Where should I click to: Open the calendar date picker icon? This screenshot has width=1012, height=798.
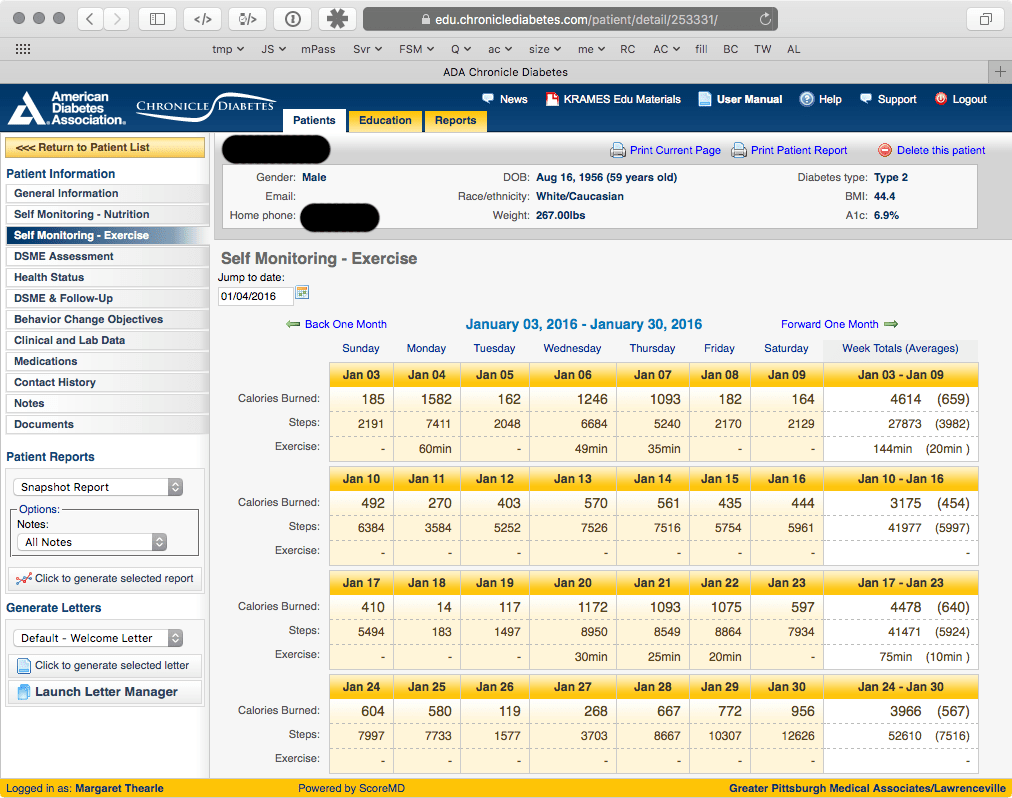[x=302, y=293]
